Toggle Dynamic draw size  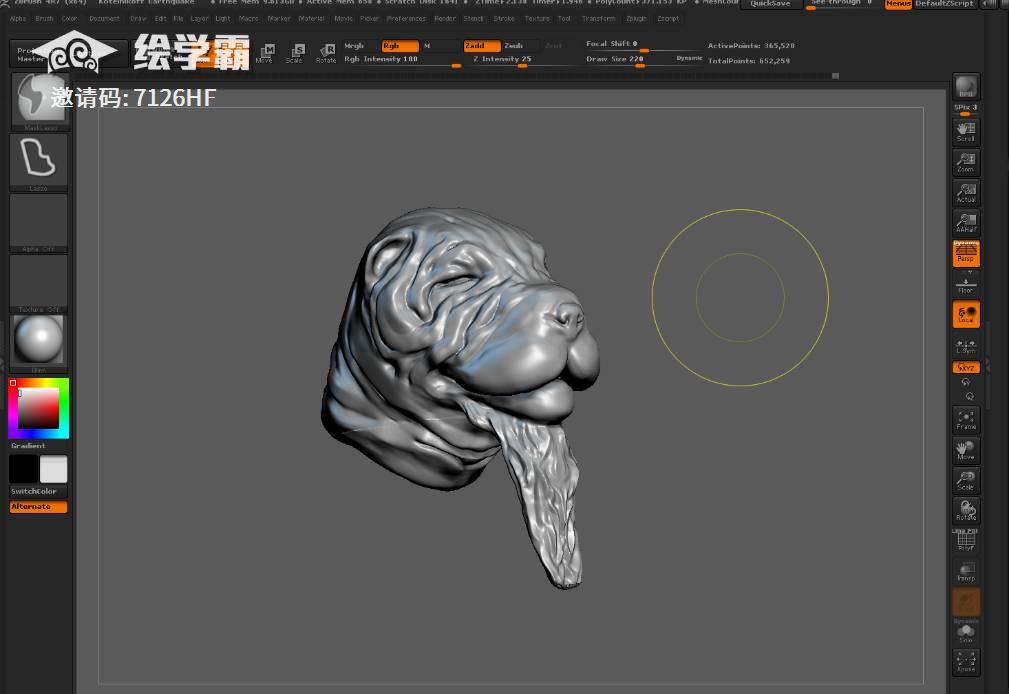689,59
